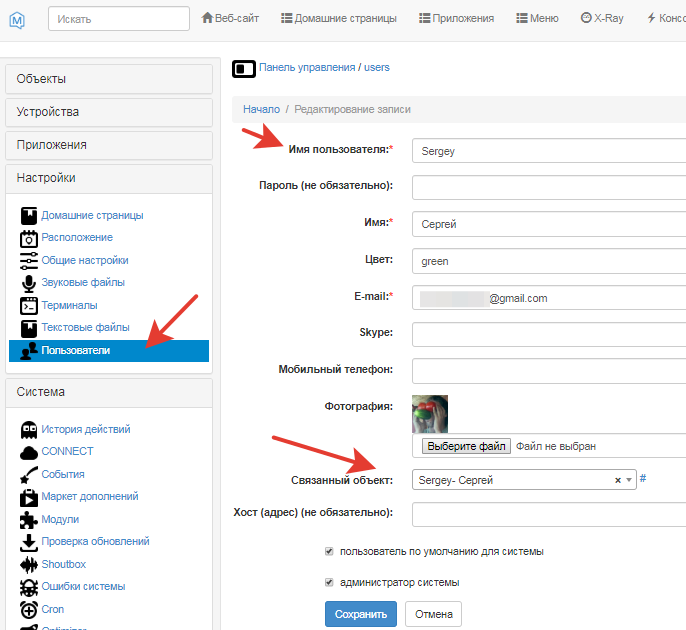Clear the Связанный объект selection
Screen dimensions: 686x630
pyautogui.click(x=618, y=480)
